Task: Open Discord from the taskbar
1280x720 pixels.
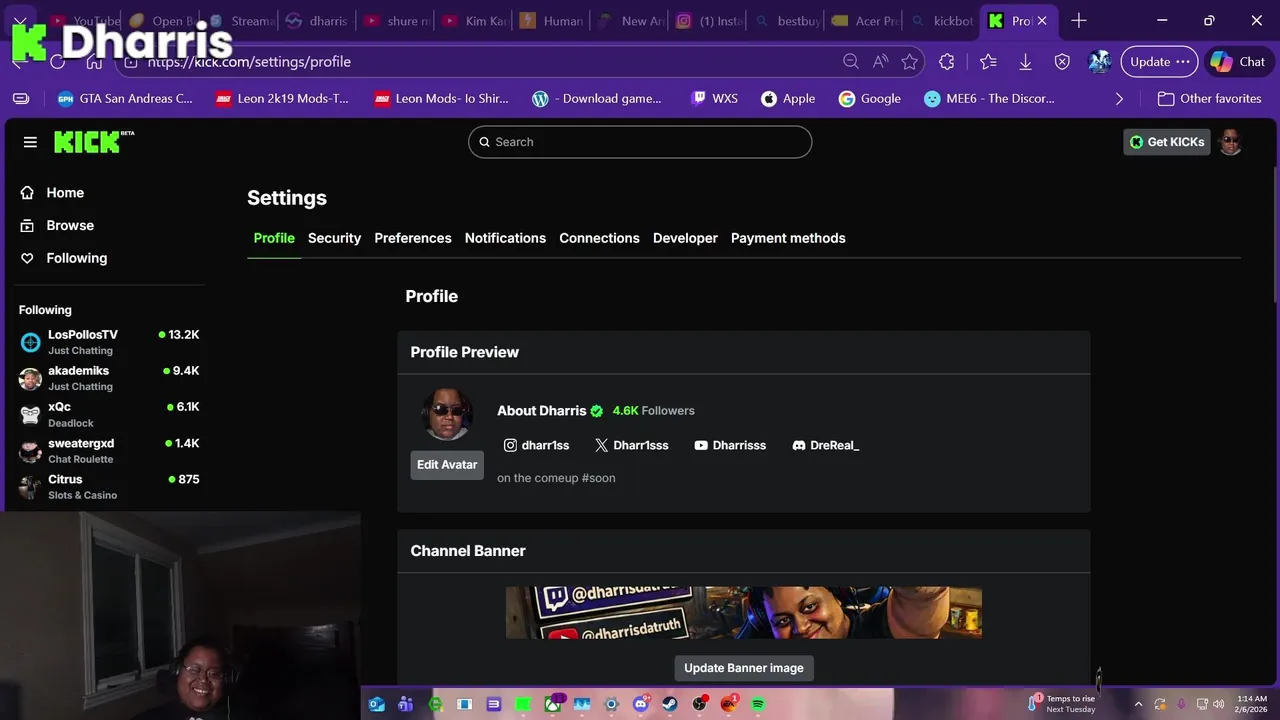Action: tap(641, 704)
